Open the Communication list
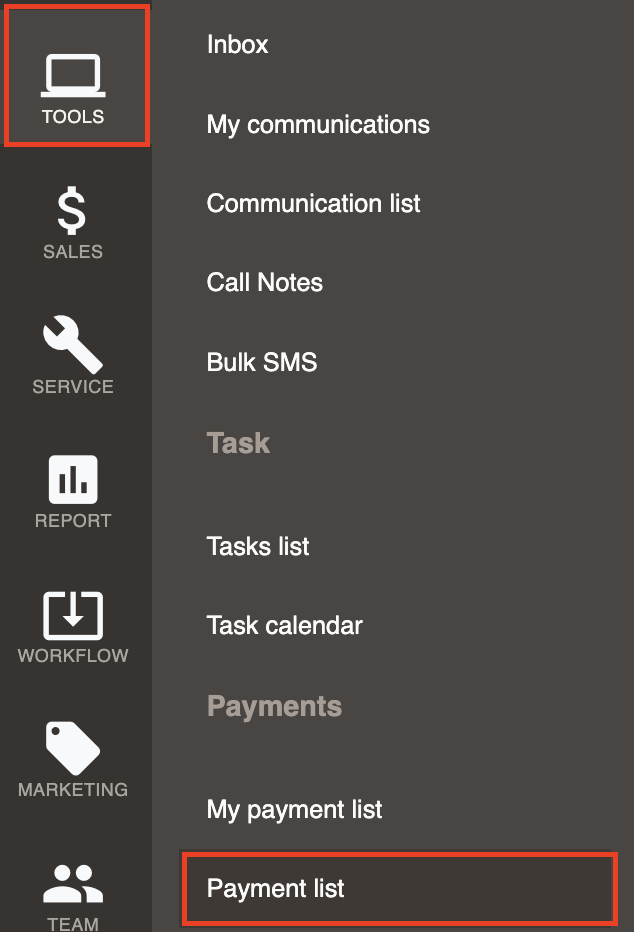The width and height of the screenshot is (634, 932). [x=313, y=203]
